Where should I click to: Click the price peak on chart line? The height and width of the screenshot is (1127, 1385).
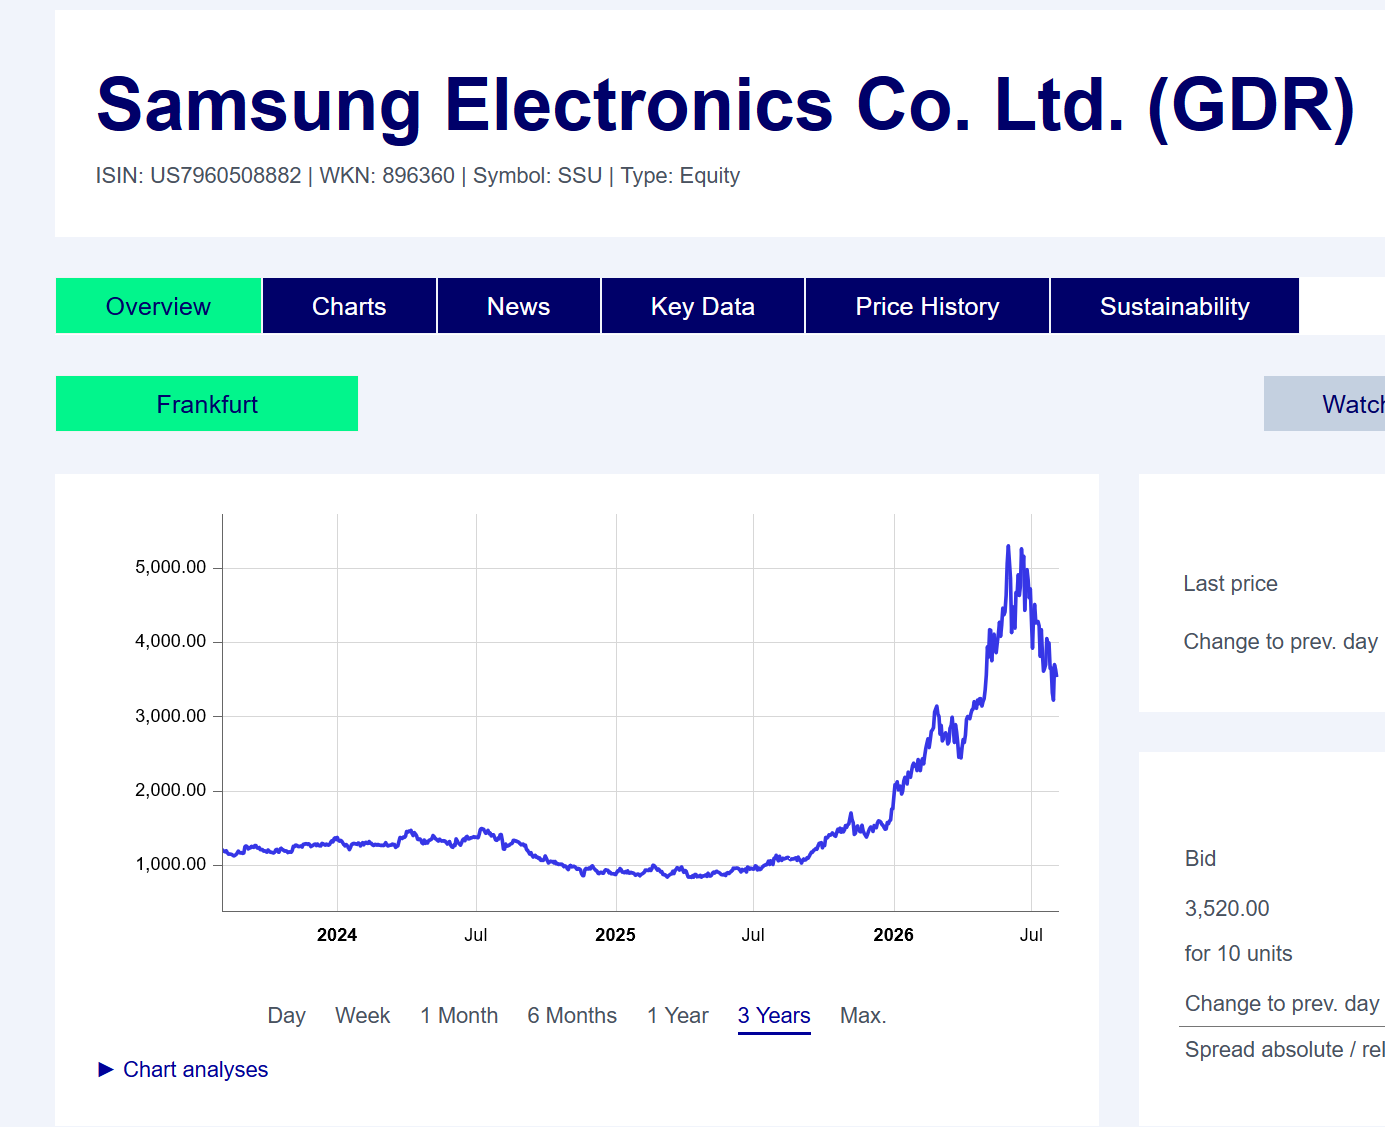point(1008,547)
